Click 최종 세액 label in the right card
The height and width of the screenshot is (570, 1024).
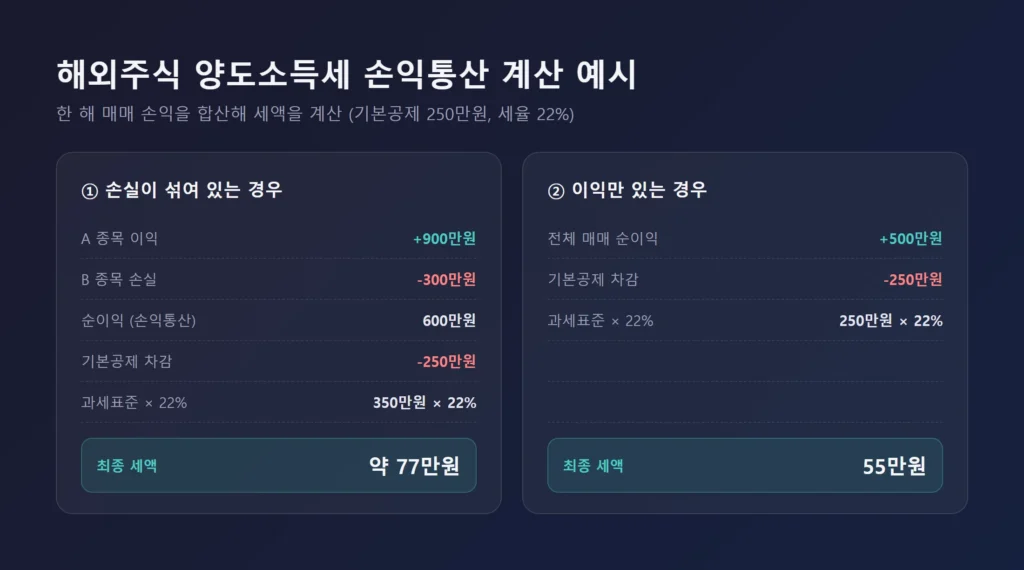click(x=593, y=466)
